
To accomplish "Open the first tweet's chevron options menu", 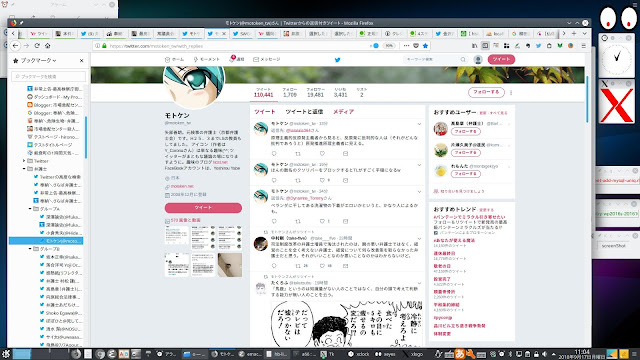I will (x=419, y=124).
